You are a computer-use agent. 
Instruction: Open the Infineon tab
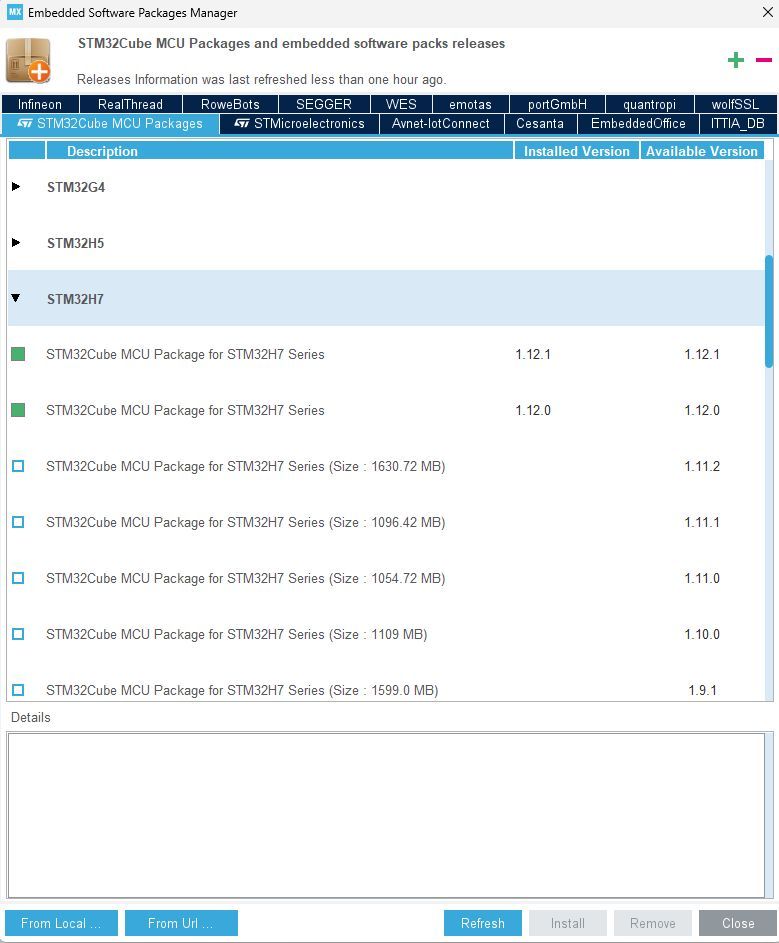(x=40, y=104)
